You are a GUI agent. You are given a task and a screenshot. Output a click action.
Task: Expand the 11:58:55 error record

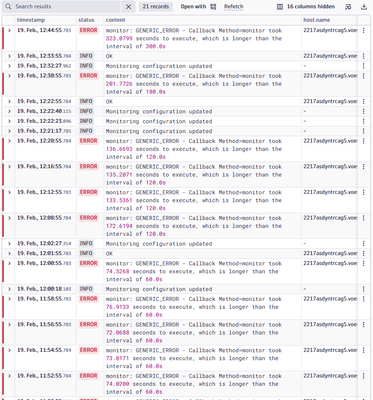pos(9,299)
